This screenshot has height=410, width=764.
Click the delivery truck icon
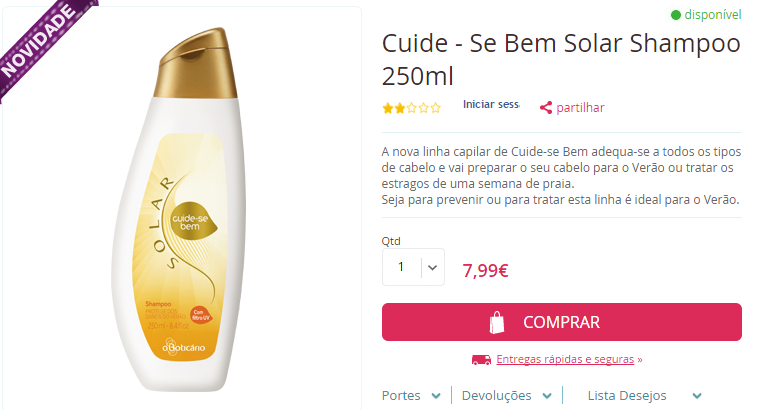point(481,360)
